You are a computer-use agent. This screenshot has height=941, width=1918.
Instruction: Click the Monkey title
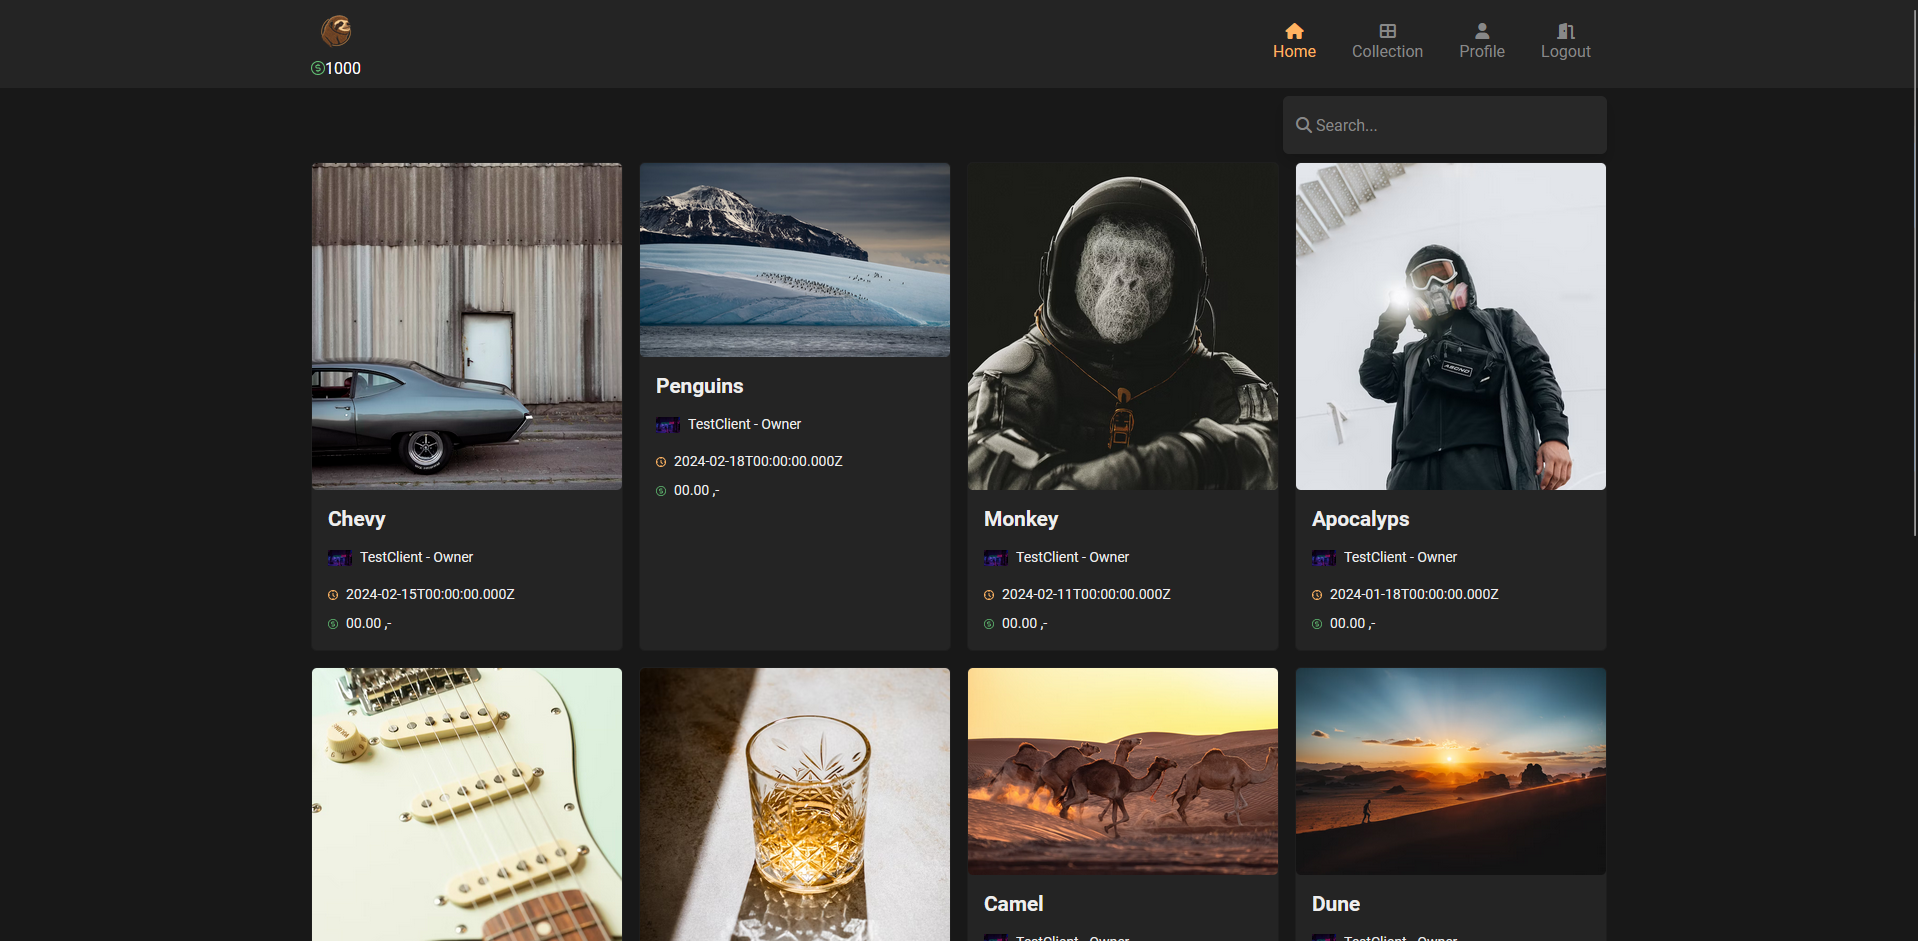pyautogui.click(x=1021, y=519)
